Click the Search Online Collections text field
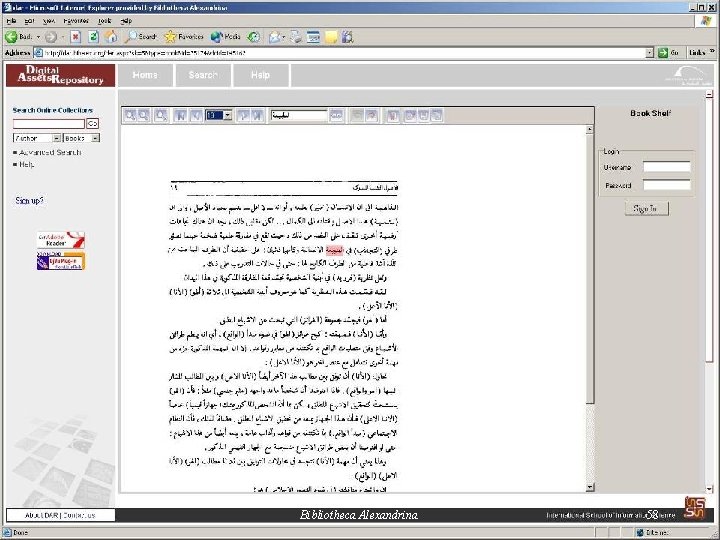The width and height of the screenshot is (720, 540). point(49,124)
